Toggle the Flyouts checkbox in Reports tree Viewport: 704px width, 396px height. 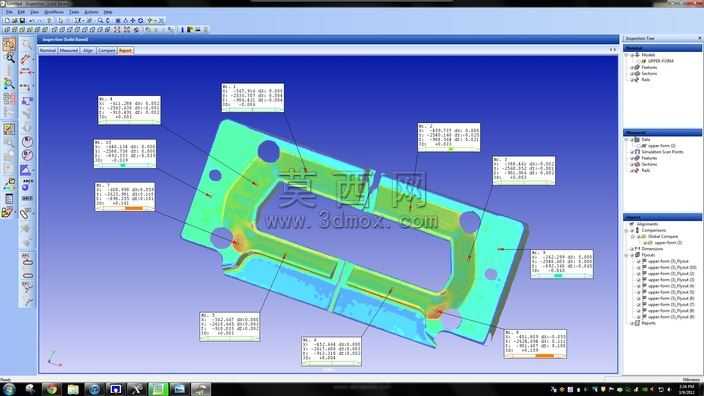[632, 255]
